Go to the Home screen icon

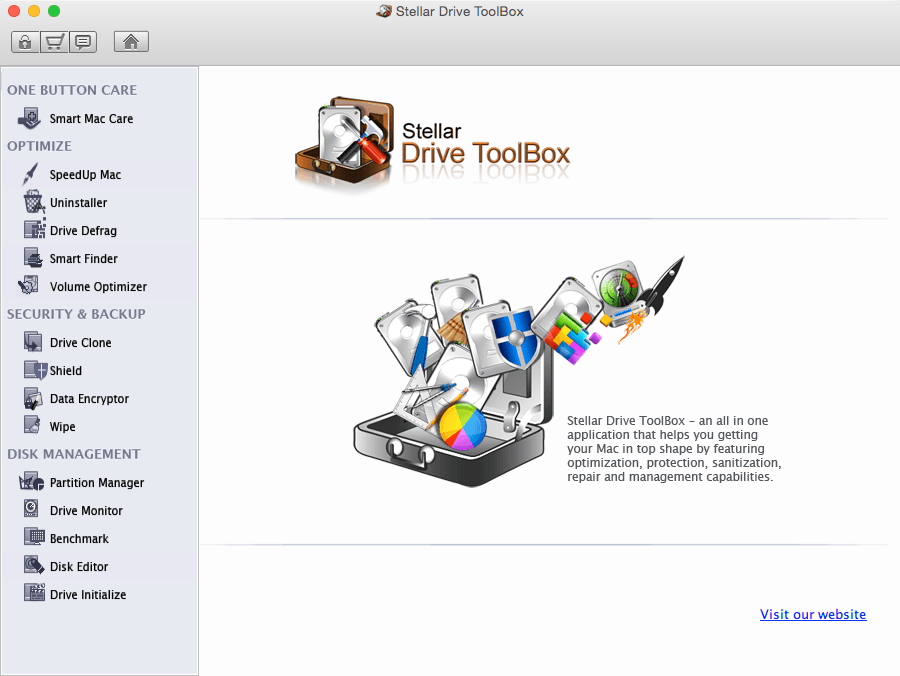(131, 42)
